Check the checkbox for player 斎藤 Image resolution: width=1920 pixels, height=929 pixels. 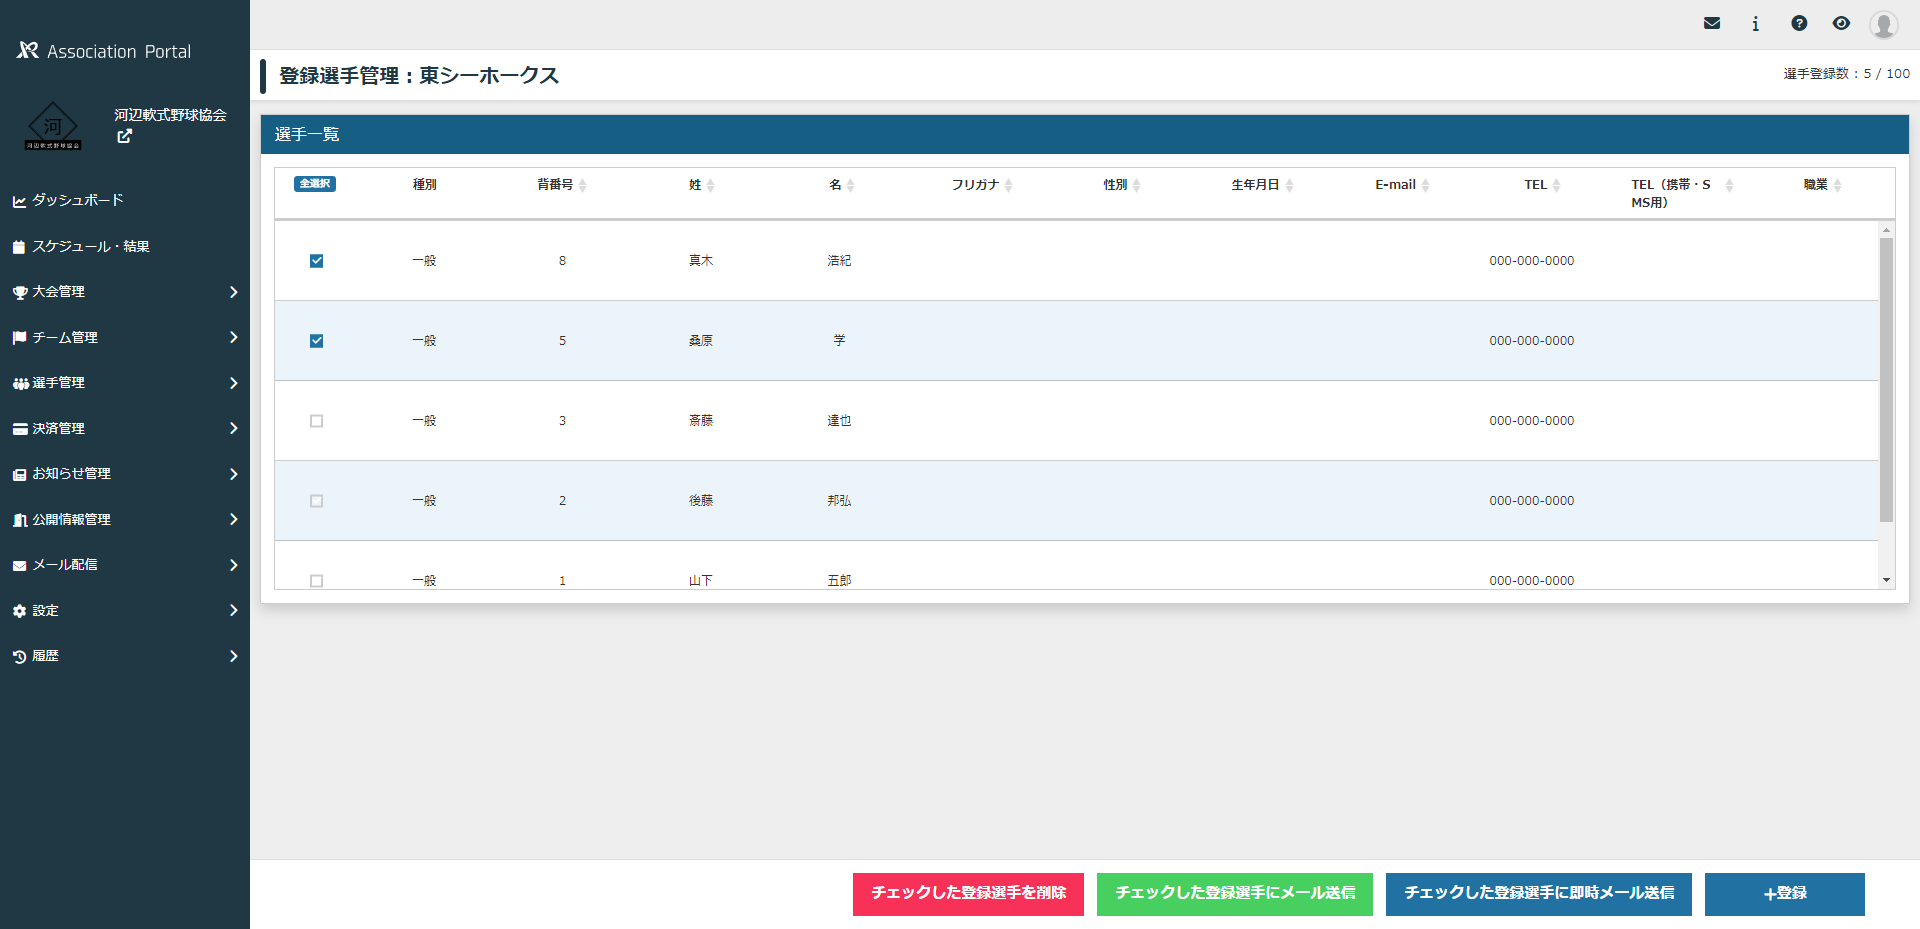click(x=316, y=421)
